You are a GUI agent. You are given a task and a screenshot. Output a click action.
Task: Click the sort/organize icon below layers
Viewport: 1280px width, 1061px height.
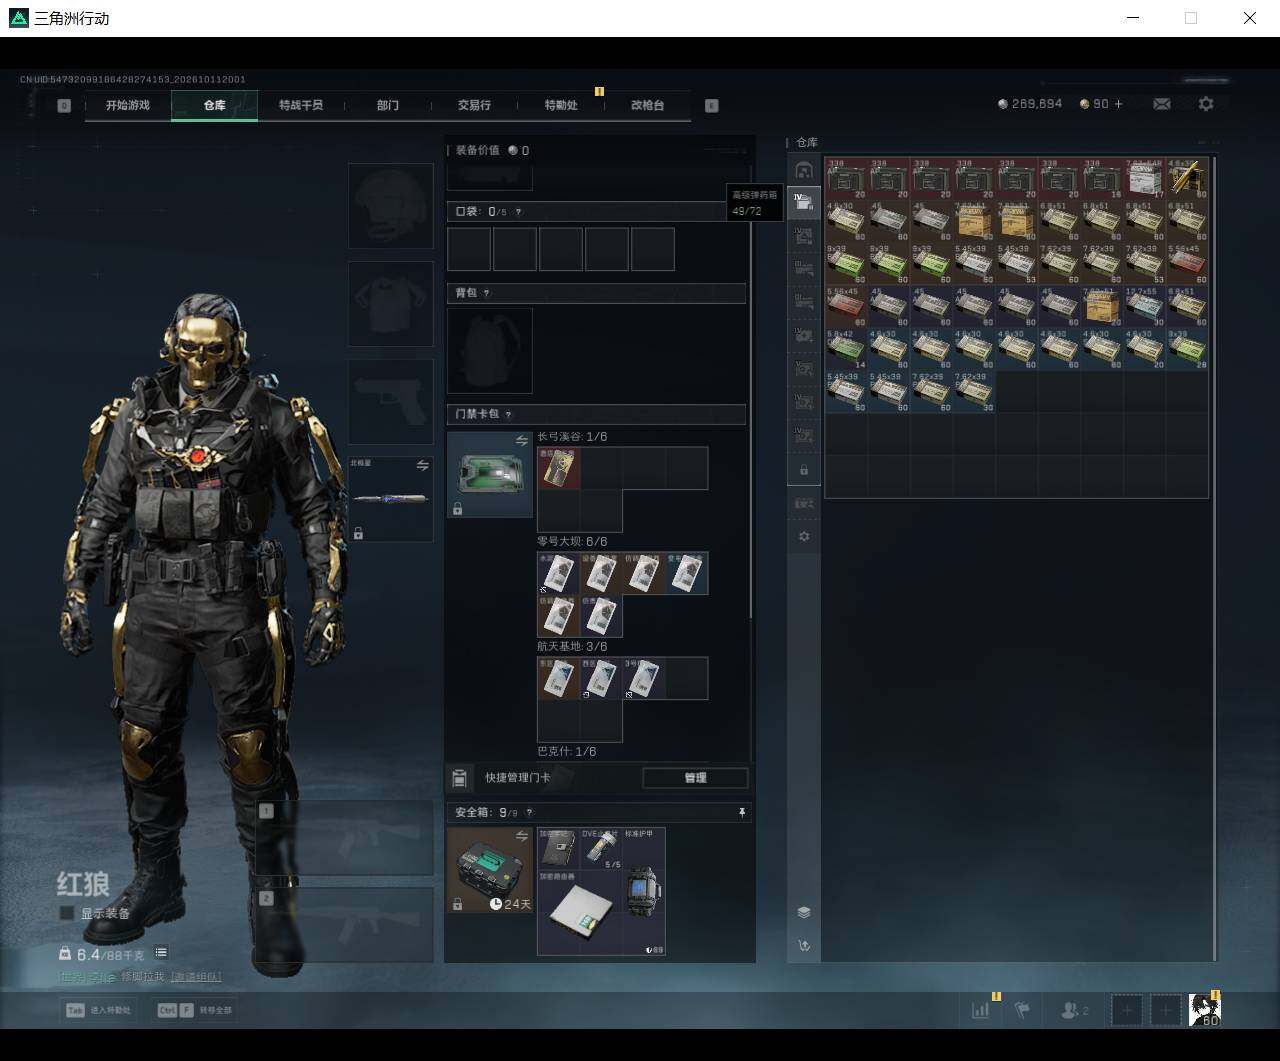click(x=804, y=946)
